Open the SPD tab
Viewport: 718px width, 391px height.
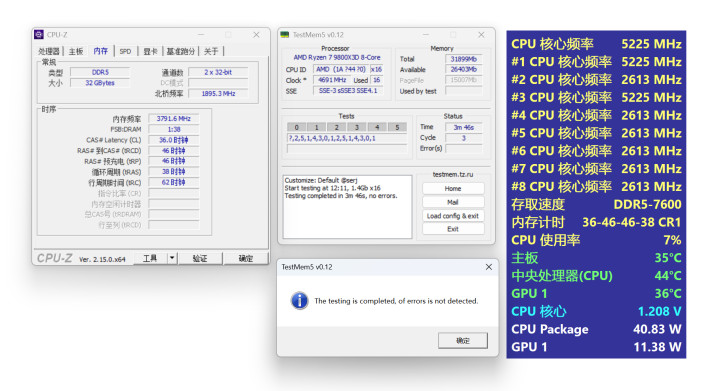(x=125, y=51)
